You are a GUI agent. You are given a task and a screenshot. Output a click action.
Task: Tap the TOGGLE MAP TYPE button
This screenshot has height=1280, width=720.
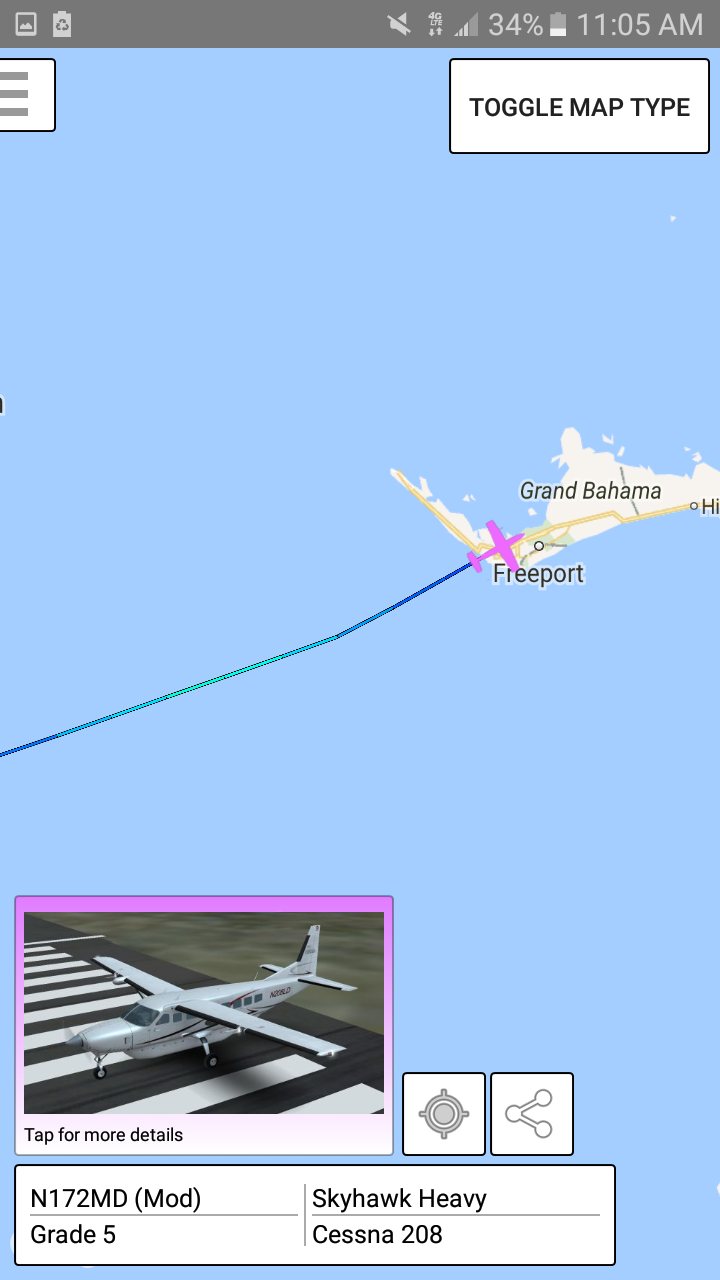pyautogui.click(x=580, y=106)
